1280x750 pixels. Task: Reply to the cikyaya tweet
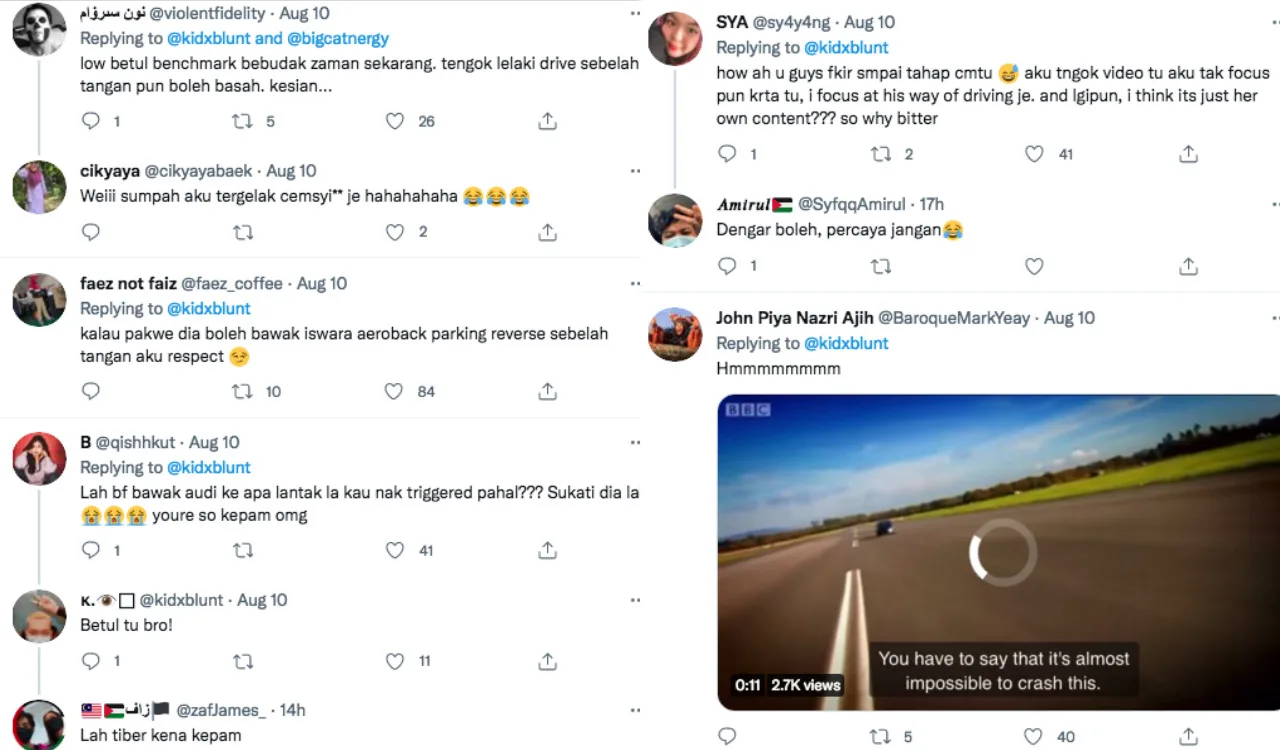tap(91, 232)
